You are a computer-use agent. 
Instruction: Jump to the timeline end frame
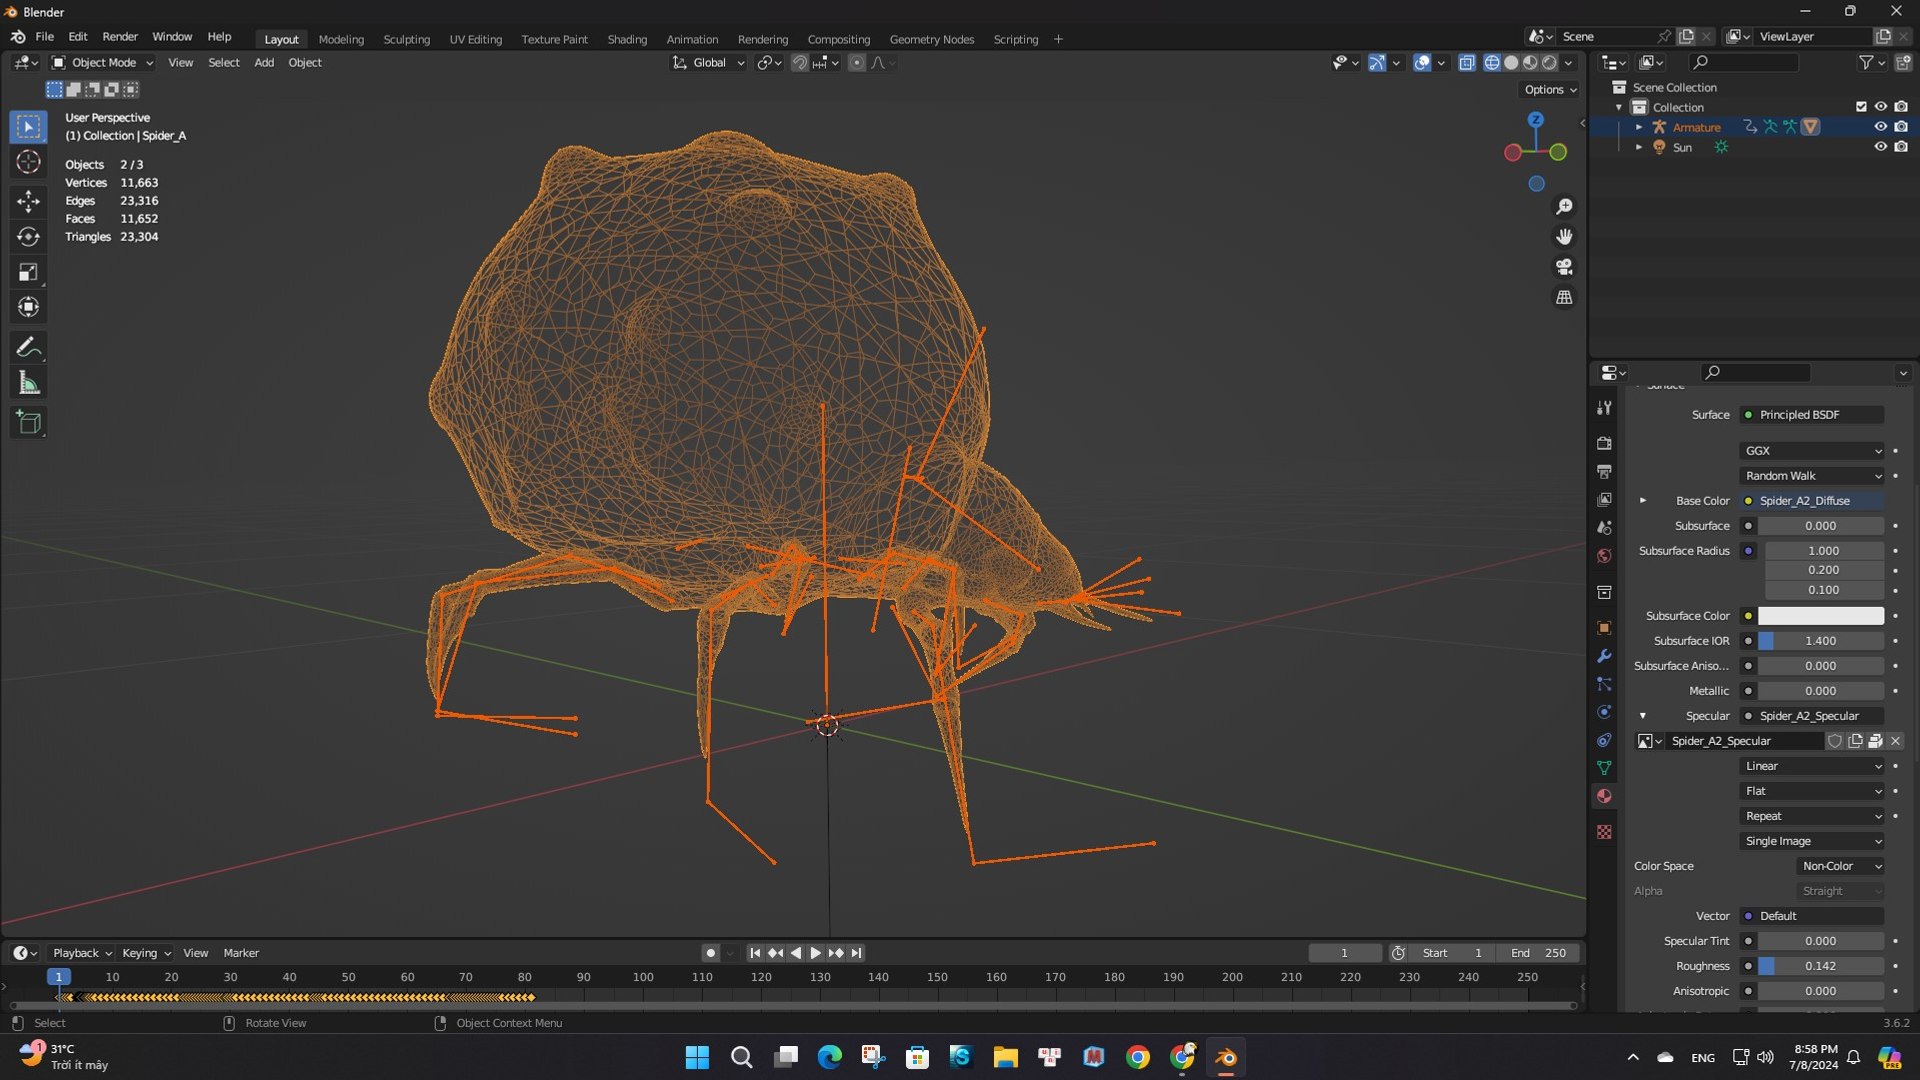856,953
